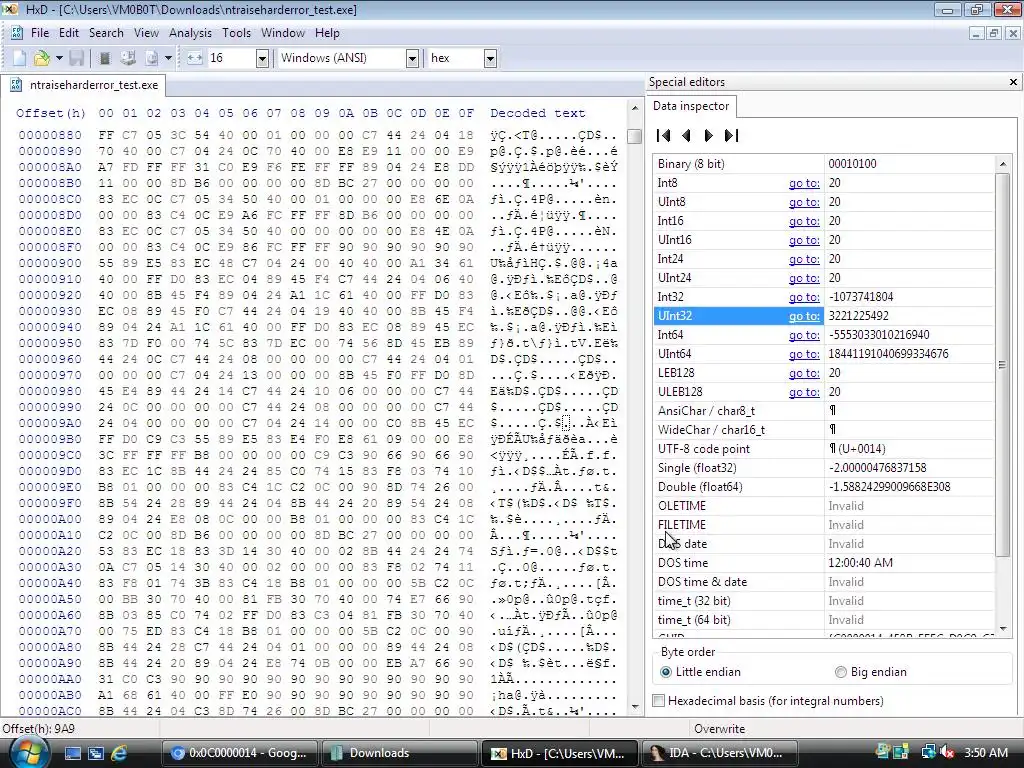Click the hex view vertical scrollbar thumb
The image size is (1024, 768).
pos(634,136)
